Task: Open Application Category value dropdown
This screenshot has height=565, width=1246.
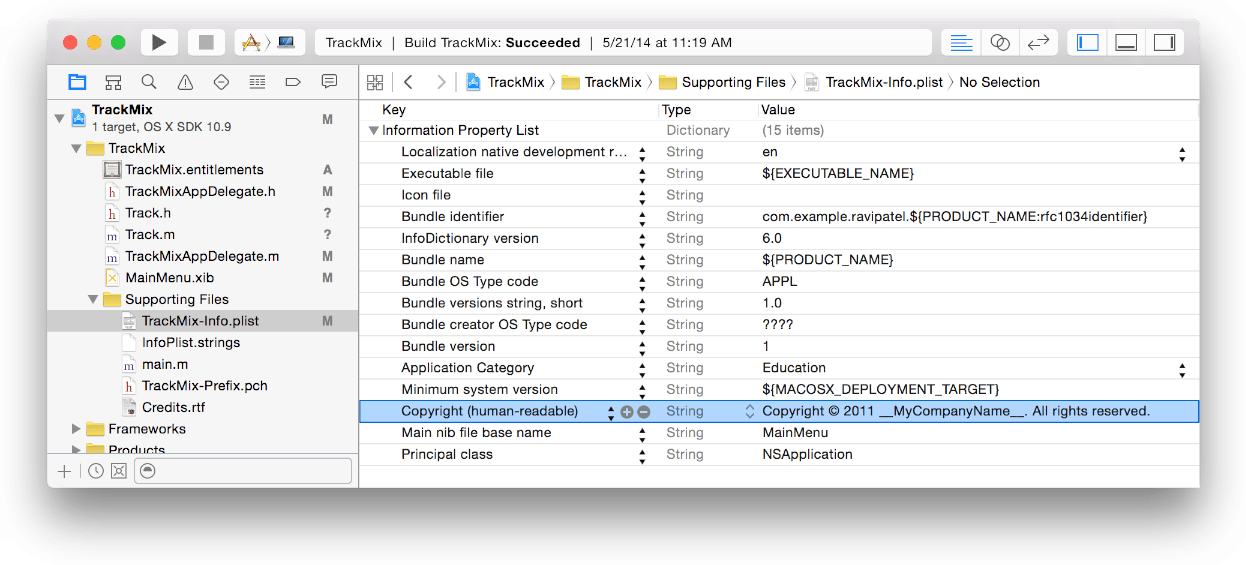Action: [x=1182, y=369]
